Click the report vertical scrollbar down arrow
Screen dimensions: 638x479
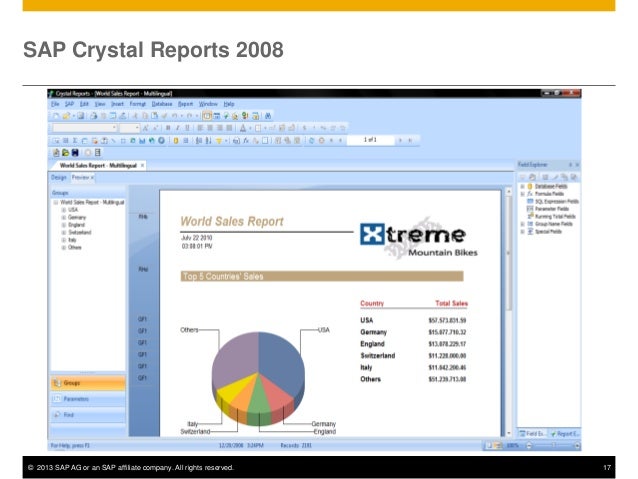pyautogui.click(x=509, y=433)
